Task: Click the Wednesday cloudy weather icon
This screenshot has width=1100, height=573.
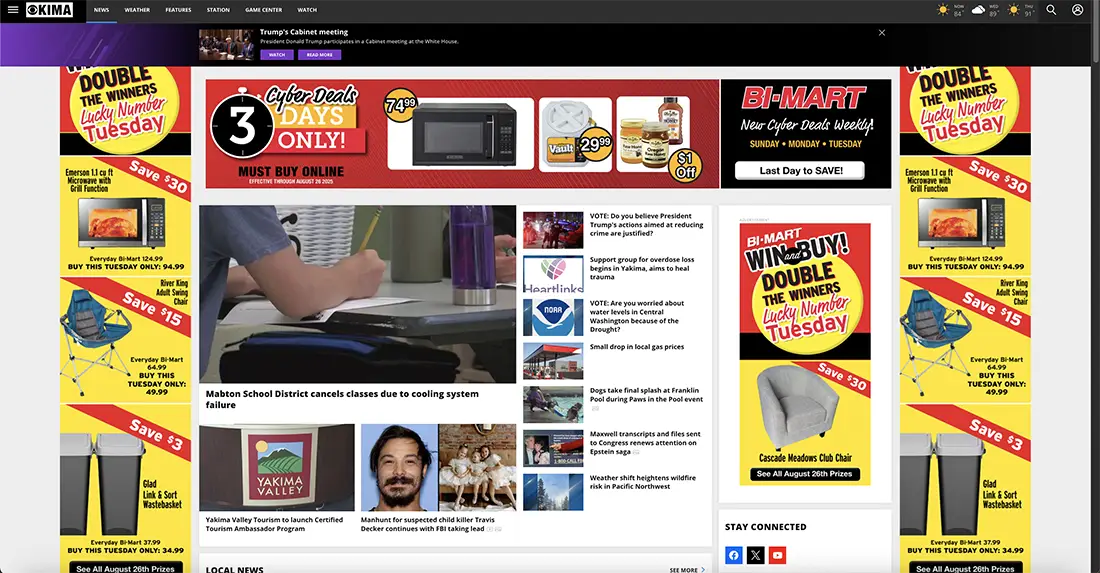Action: 978,10
